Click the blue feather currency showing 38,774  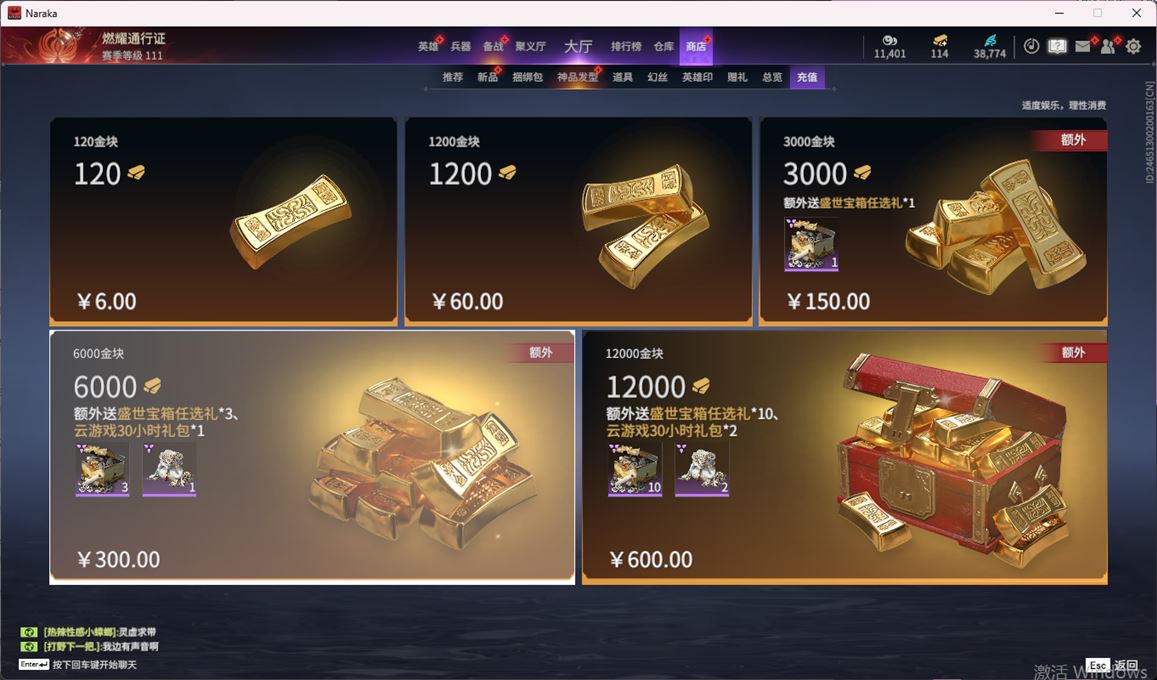990,46
